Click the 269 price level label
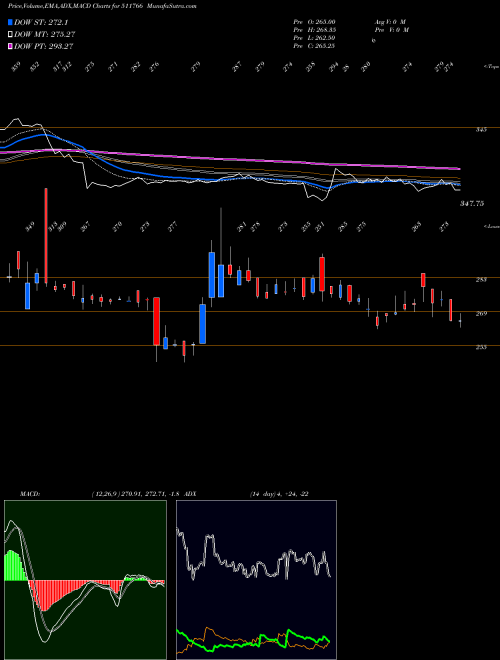Image resolution: width=500 pixels, height=660 pixels. tap(481, 314)
